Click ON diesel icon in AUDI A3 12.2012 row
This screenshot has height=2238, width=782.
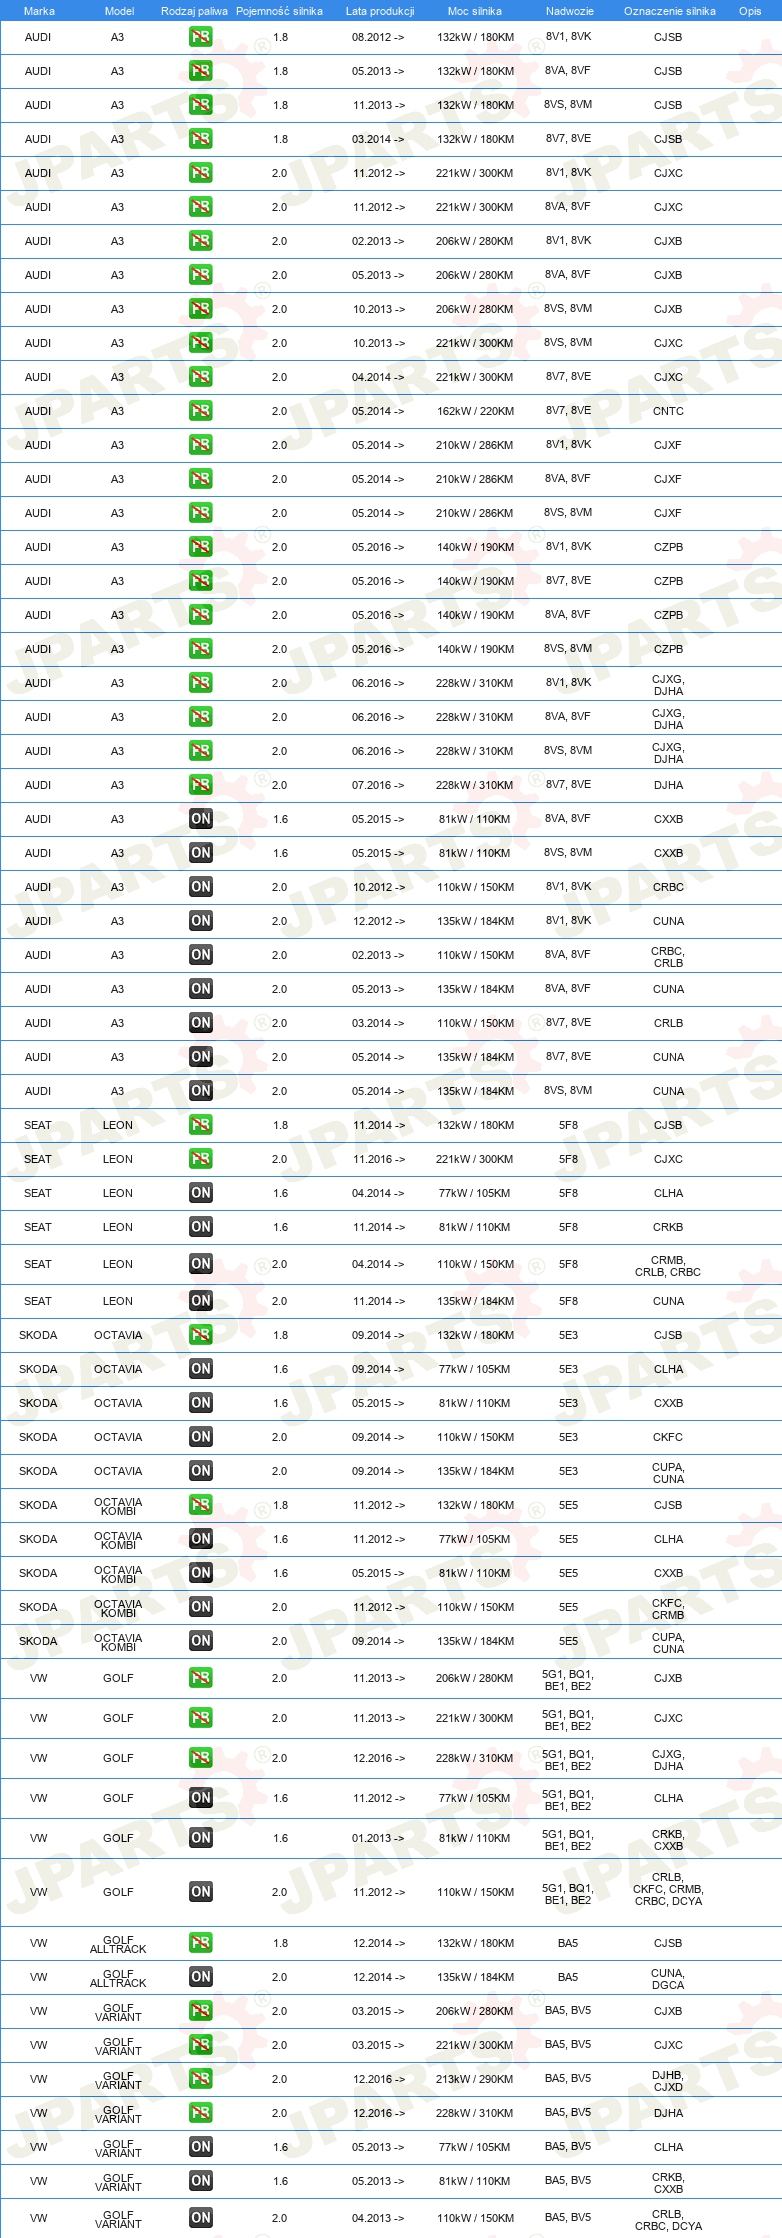(200, 921)
